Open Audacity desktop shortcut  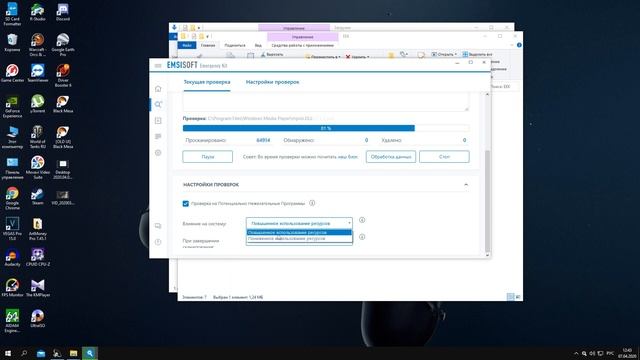point(12,257)
